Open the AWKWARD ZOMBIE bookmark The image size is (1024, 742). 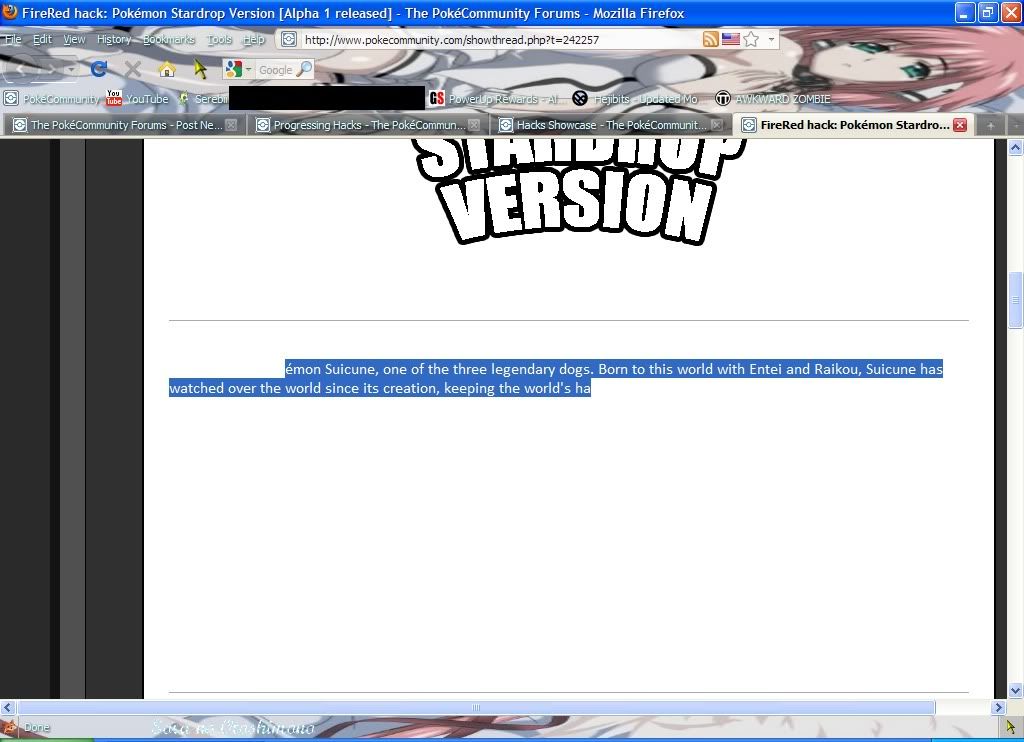[773, 99]
